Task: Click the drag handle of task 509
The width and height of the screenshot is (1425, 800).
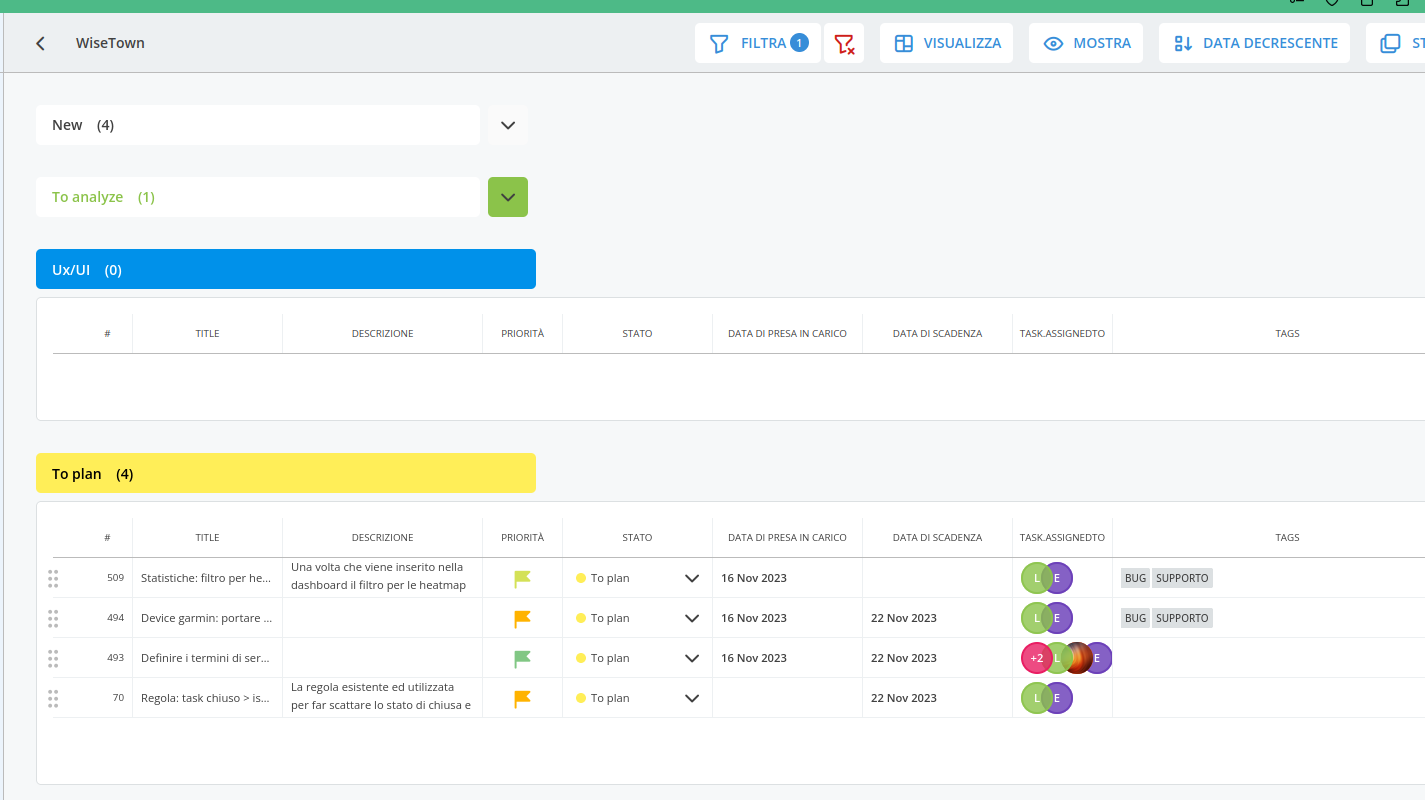Action: (53, 578)
